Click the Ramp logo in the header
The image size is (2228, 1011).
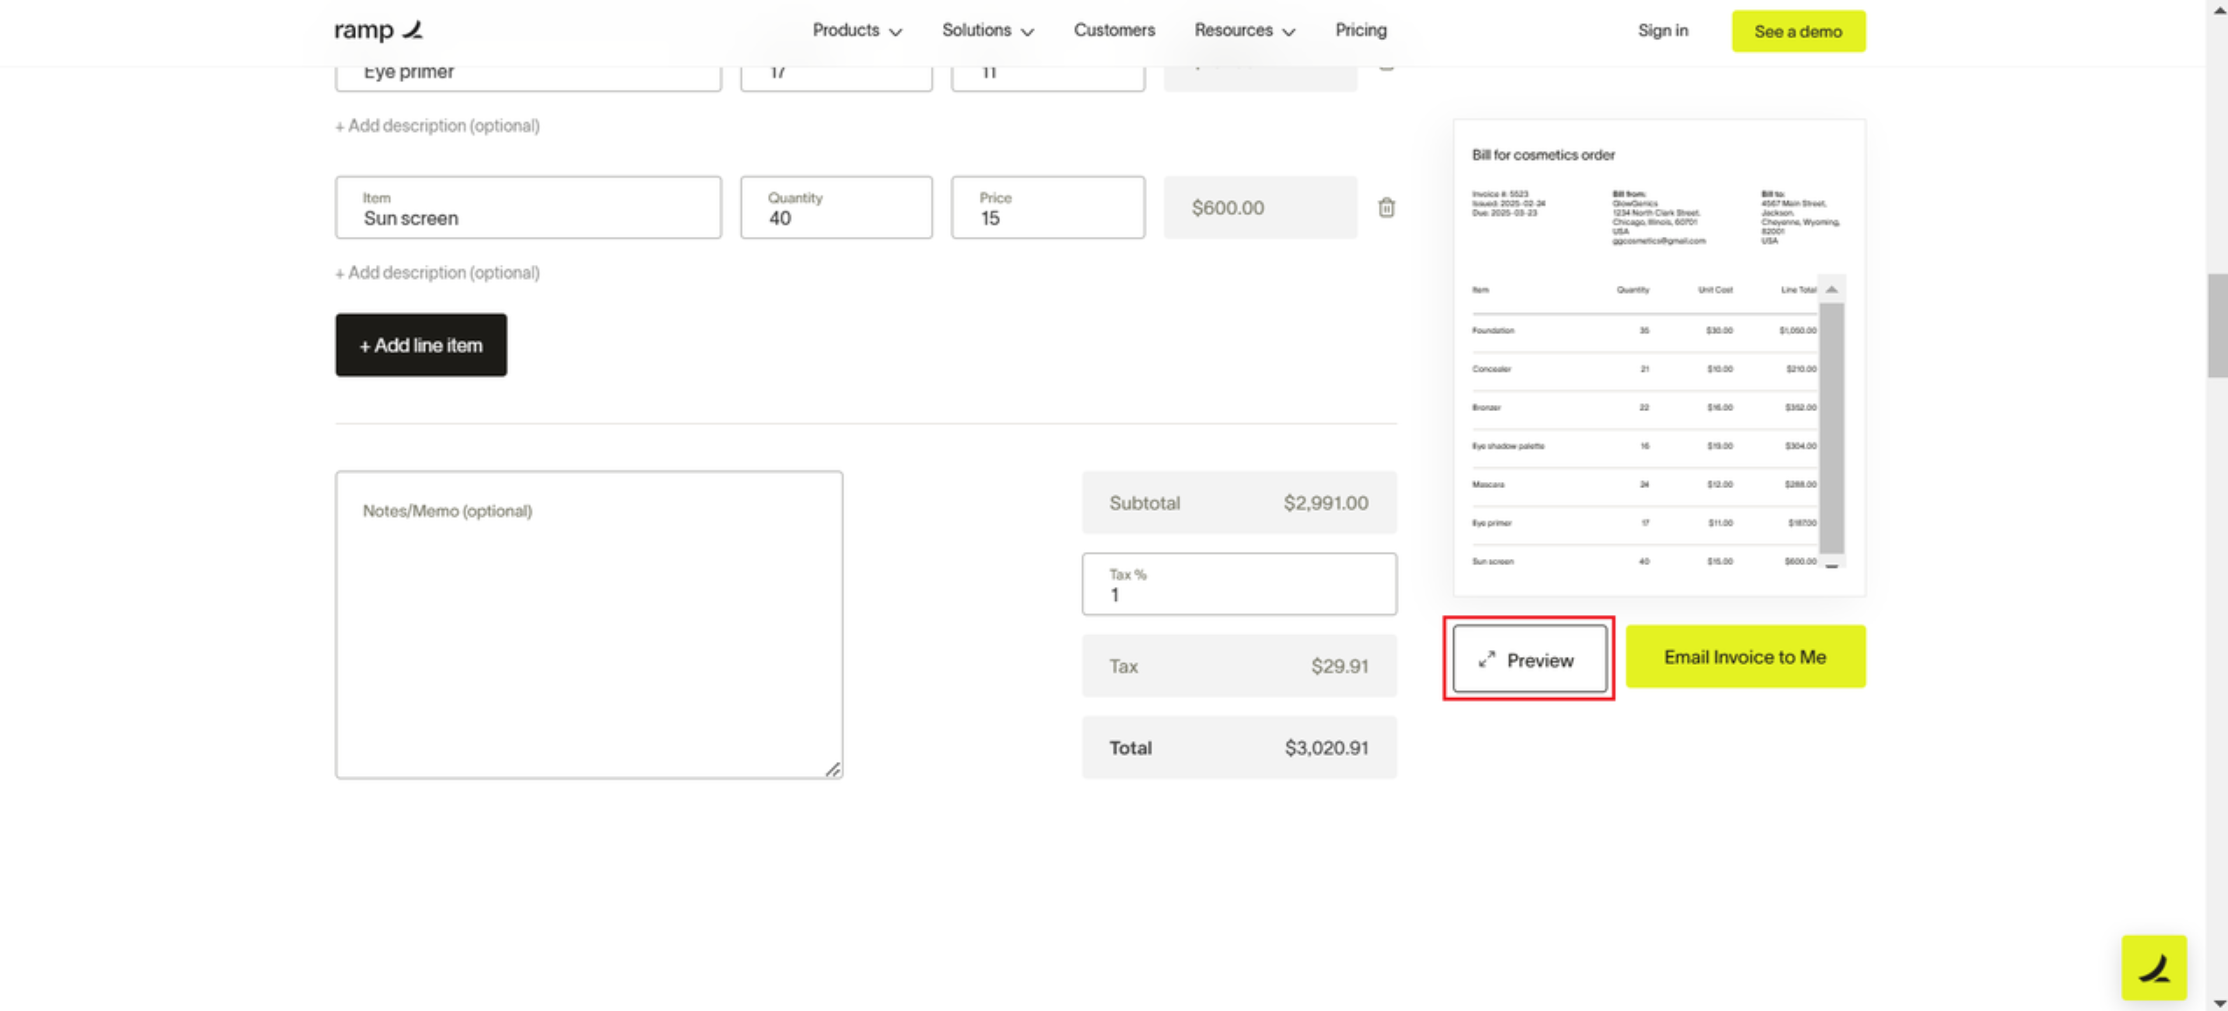pos(378,30)
